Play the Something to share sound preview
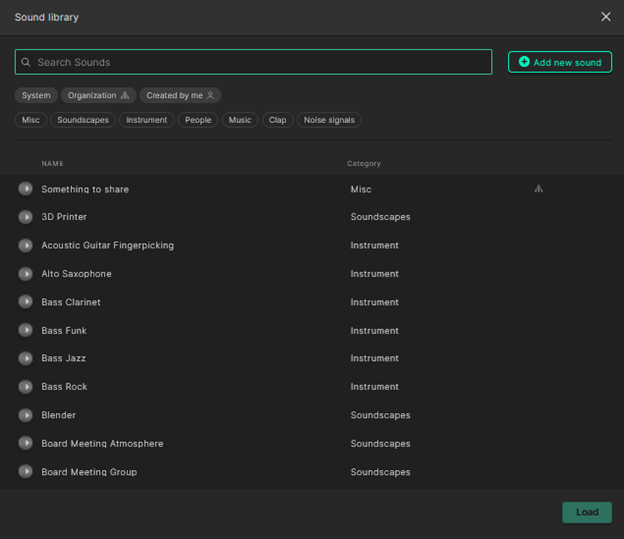 click(x=25, y=189)
